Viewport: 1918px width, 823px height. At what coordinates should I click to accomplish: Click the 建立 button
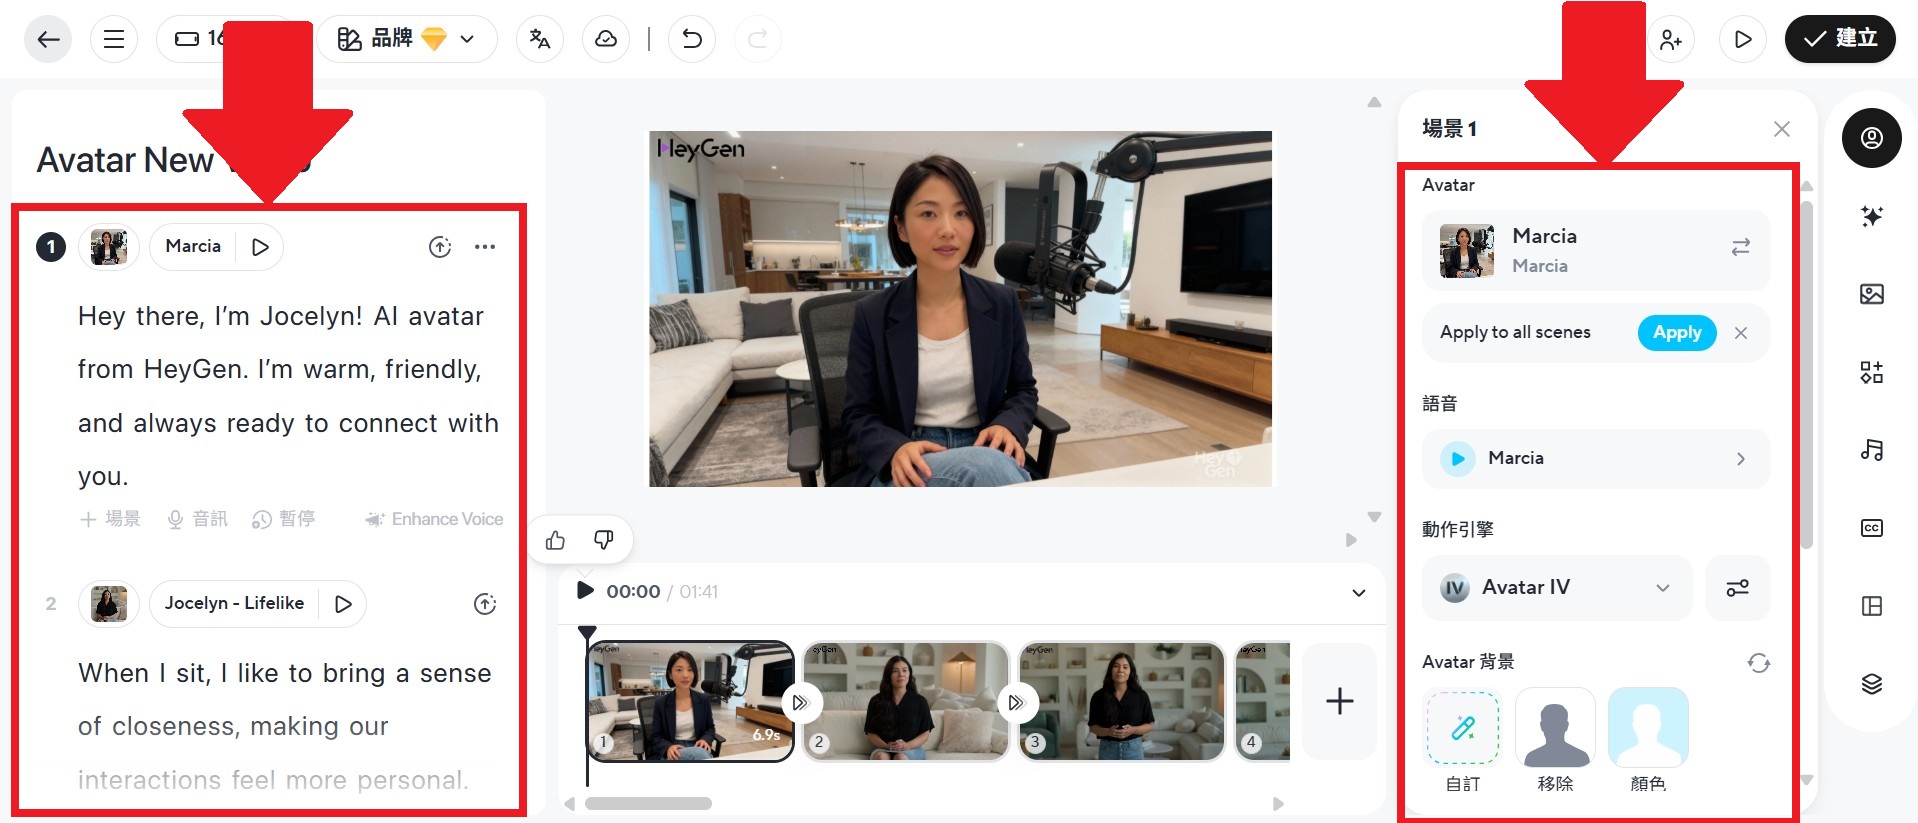pyautogui.click(x=1840, y=39)
